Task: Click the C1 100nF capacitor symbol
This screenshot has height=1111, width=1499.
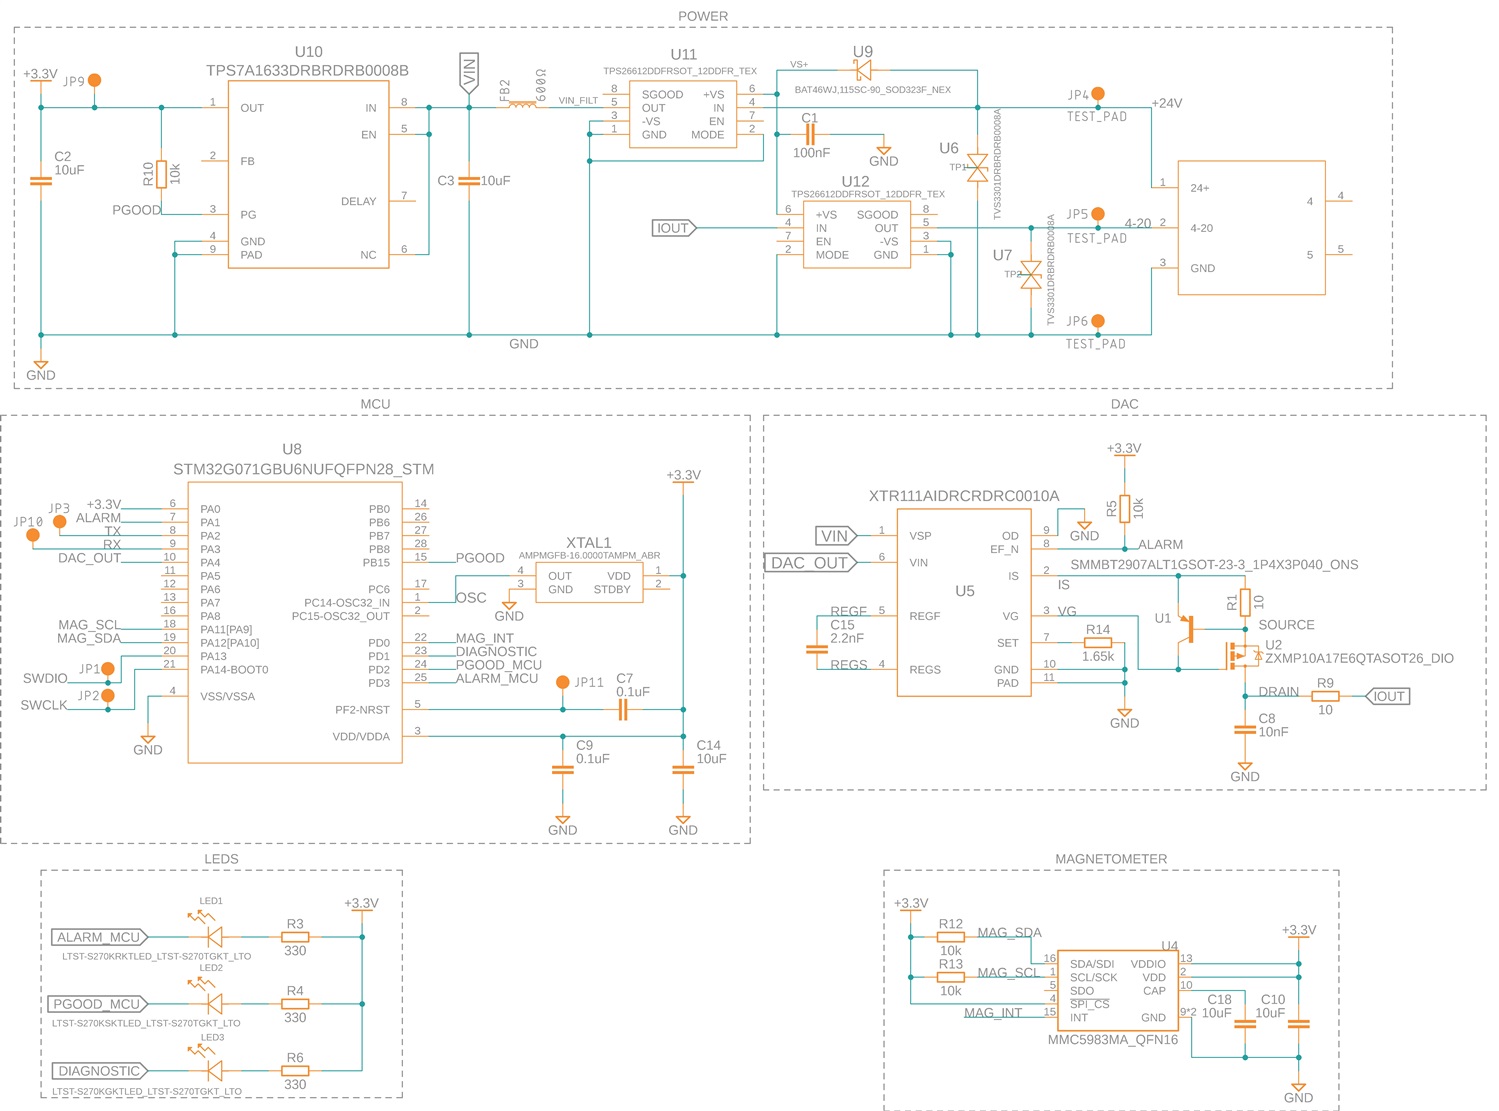Action: [811, 134]
